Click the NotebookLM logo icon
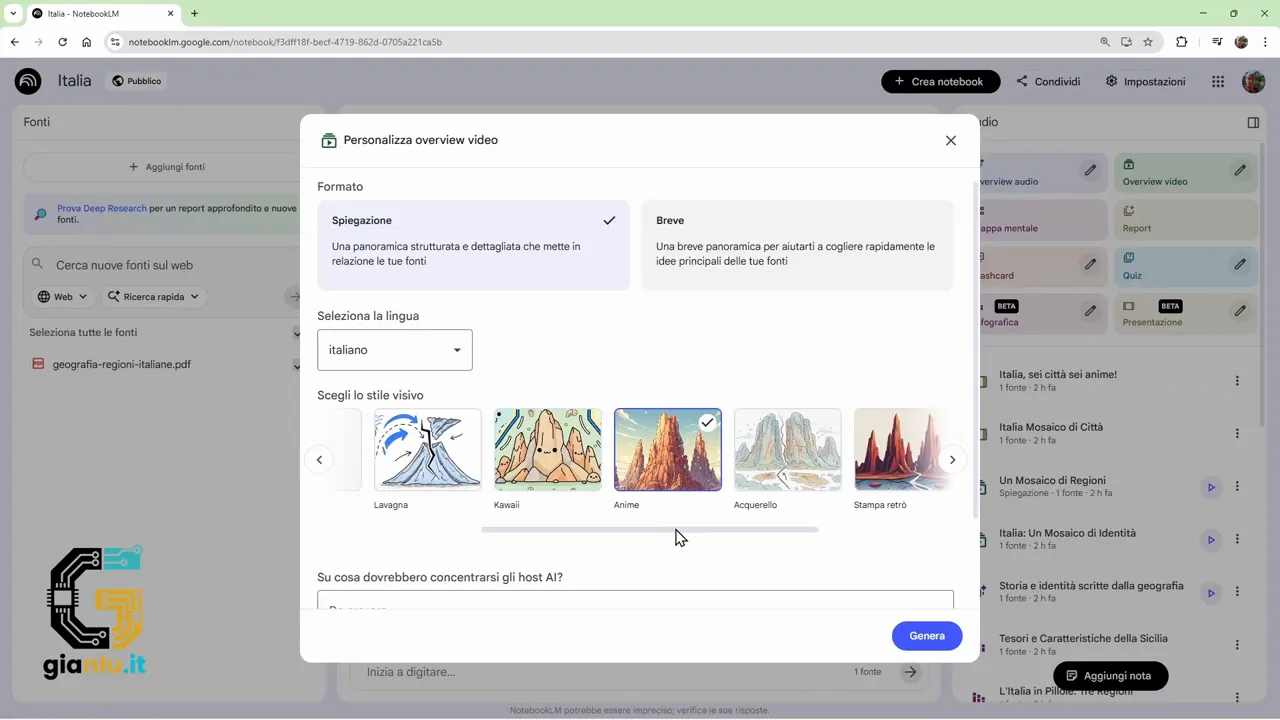The image size is (1280, 720). click(28, 81)
